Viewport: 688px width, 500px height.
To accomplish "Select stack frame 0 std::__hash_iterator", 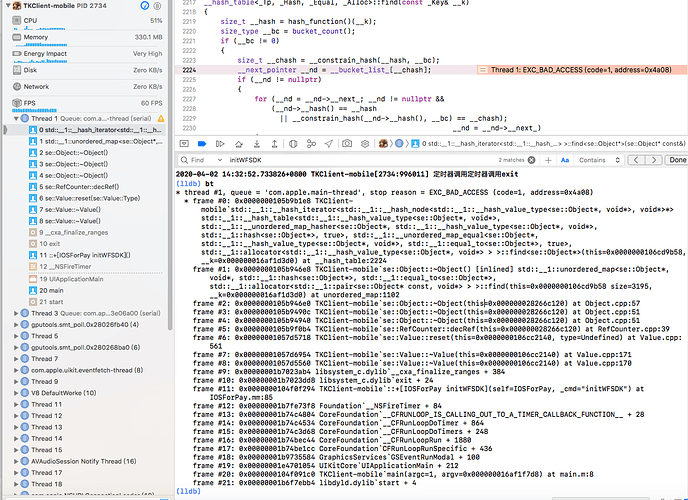I will pyautogui.click(x=94, y=130).
